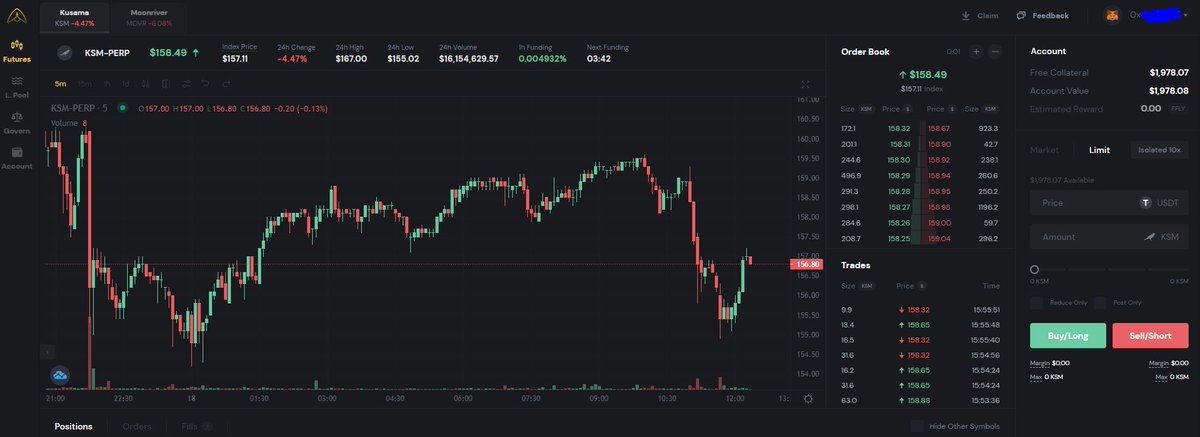Click the Buy/Long button

[1067, 335]
